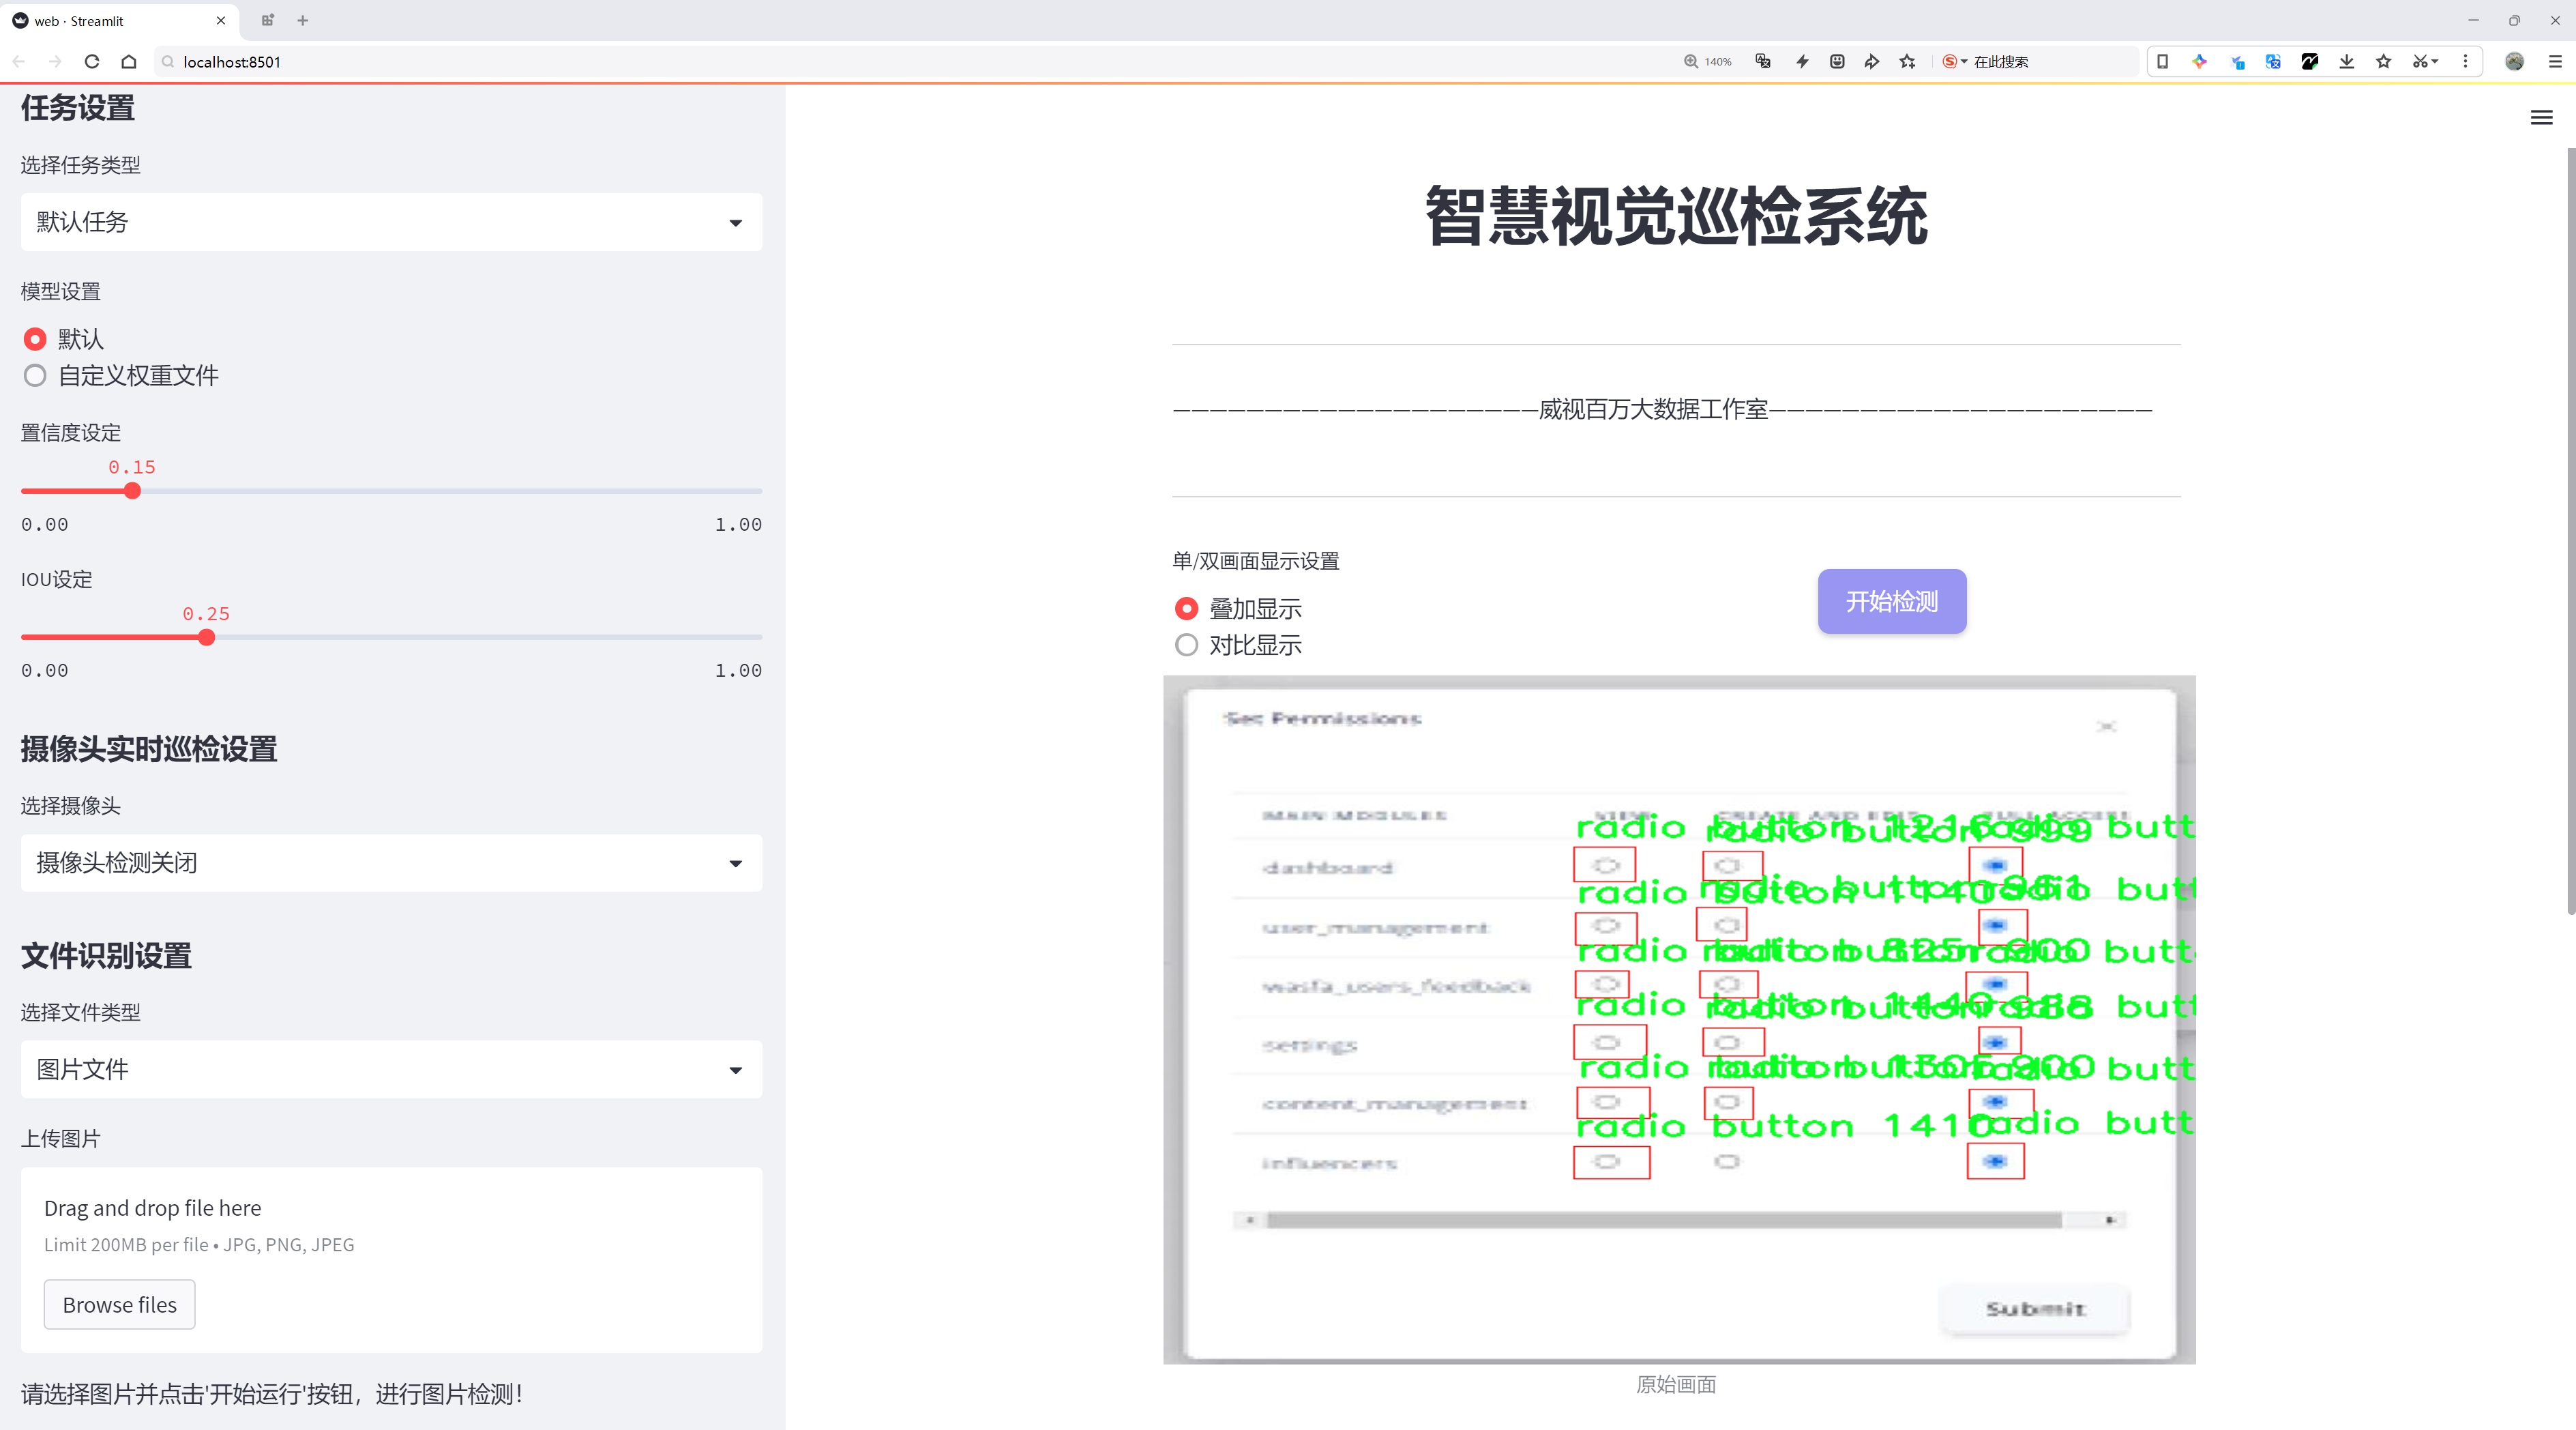Click the scissors screenshot tool icon
This screenshot has height=1430, width=2576.
point(2419,62)
